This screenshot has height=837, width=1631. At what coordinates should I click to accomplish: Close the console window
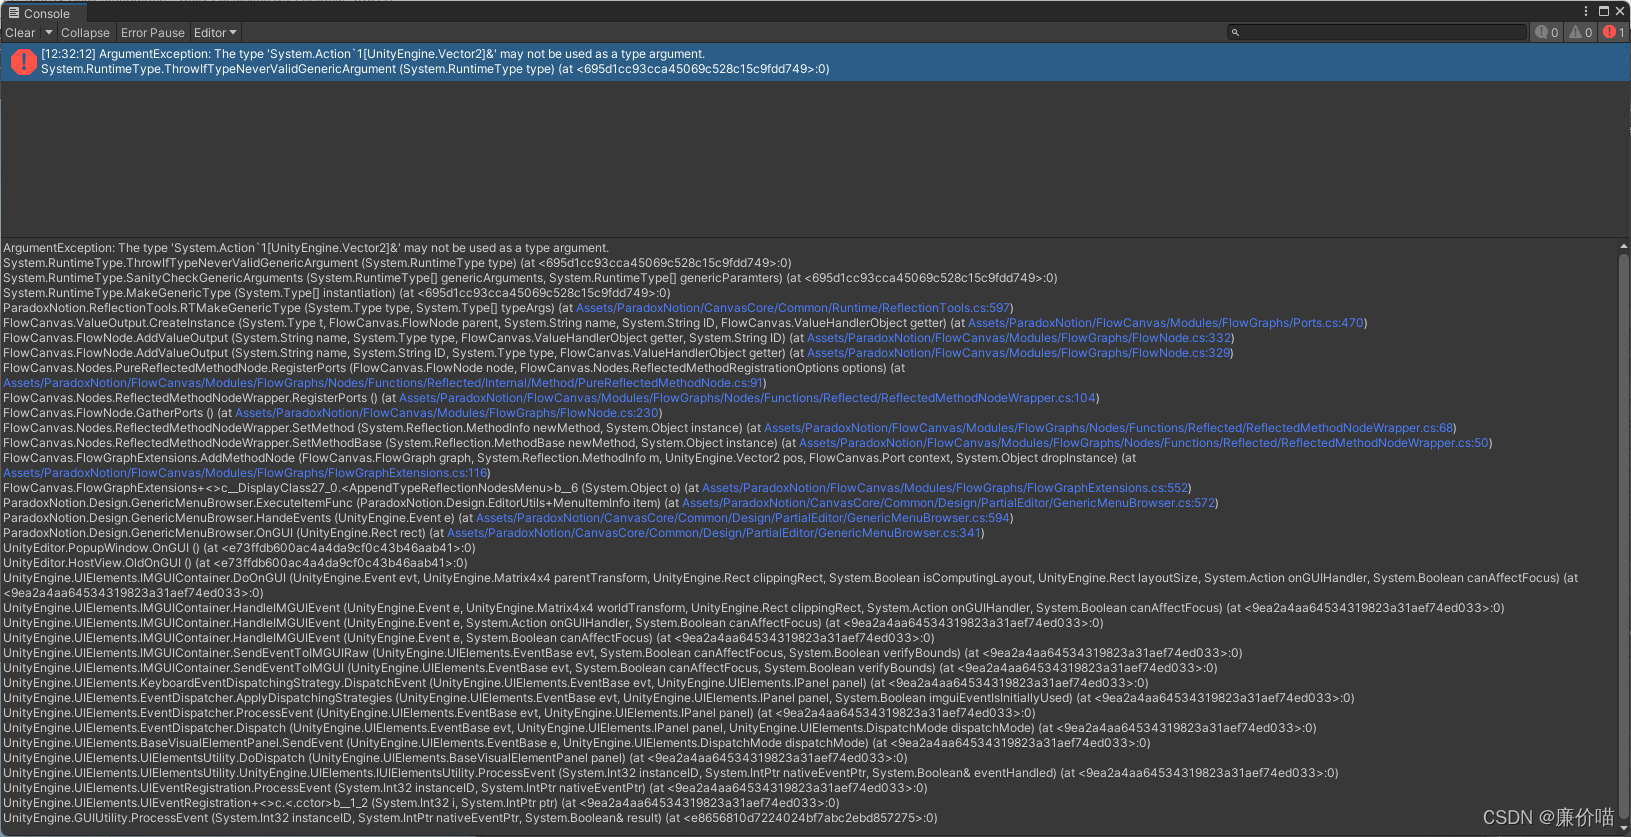click(x=1620, y=11)
